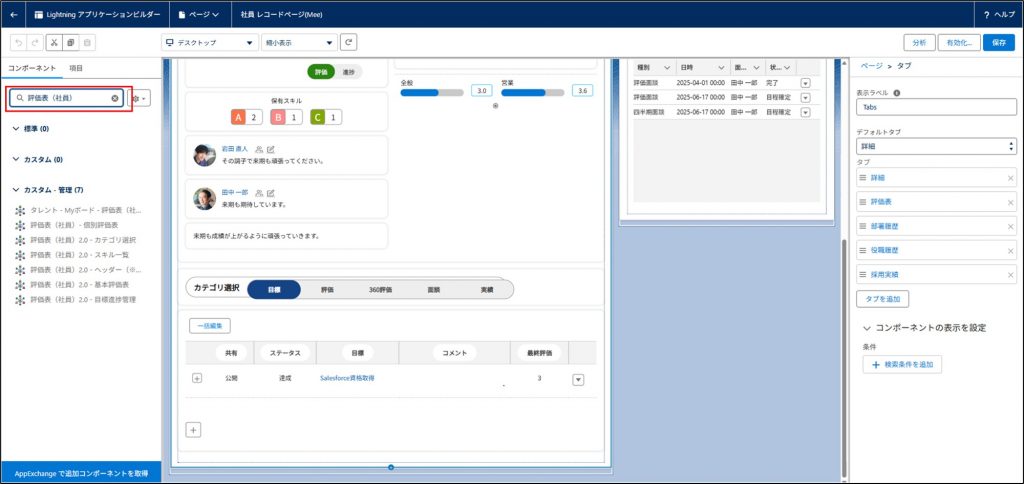The width and height of the screenshot is (1024, 484).
Task: Click the refresh canvas icon
Action: point(348,42)
